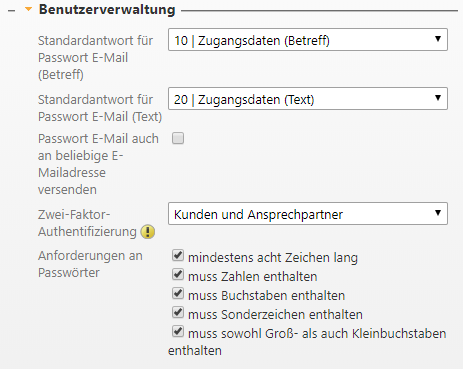Collapse Benutzerverwaltung section via orange triangle
463x369 pixels.
click(x=29, y=9)
